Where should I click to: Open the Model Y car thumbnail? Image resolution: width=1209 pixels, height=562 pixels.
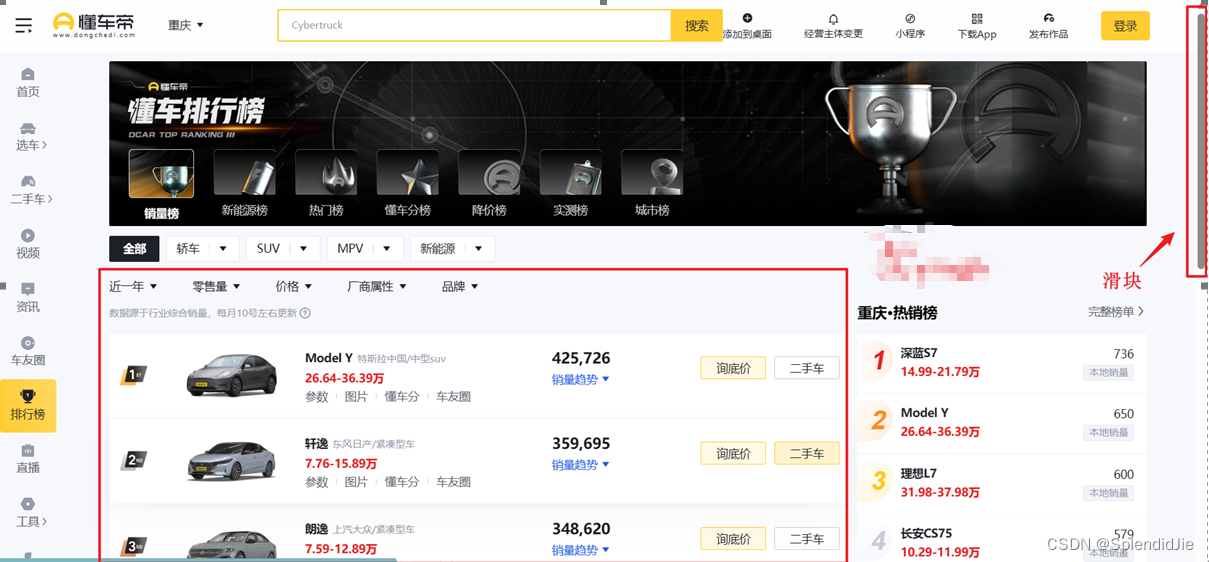(x=231, y=375)
